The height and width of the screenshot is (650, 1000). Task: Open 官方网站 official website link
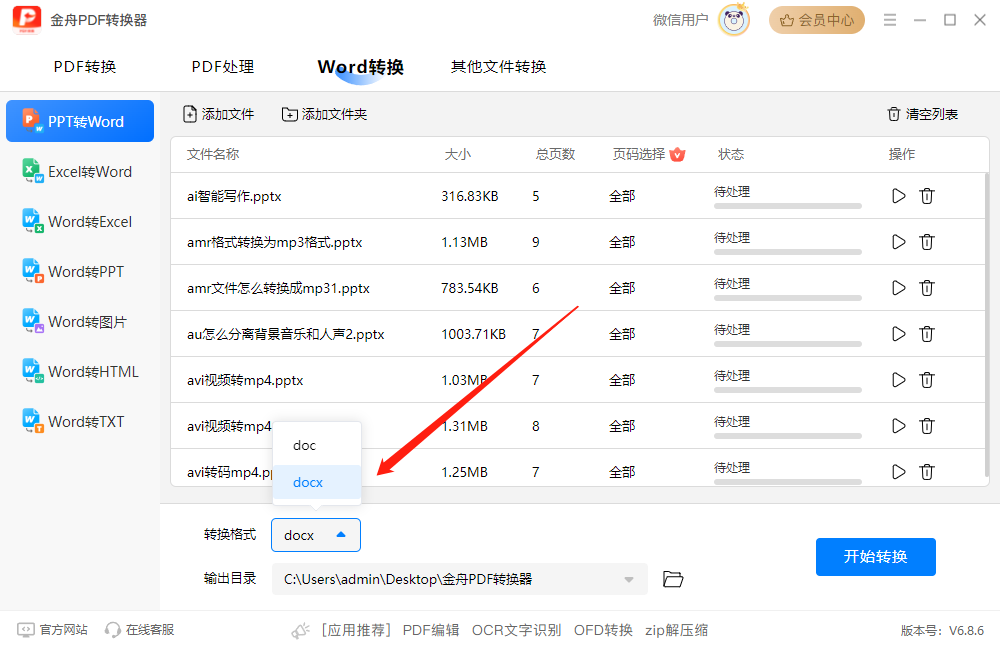(x=52, y=630)
